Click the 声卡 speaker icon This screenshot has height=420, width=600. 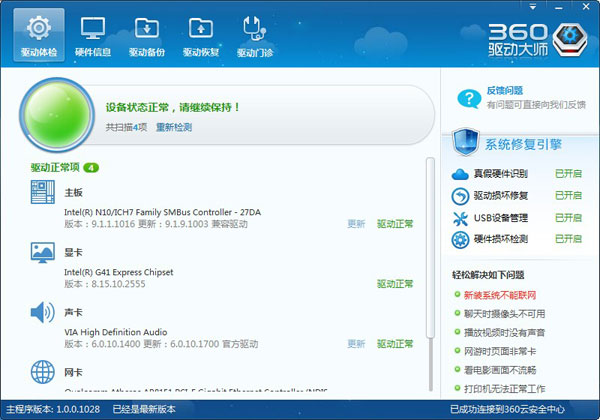coord(42,312)
